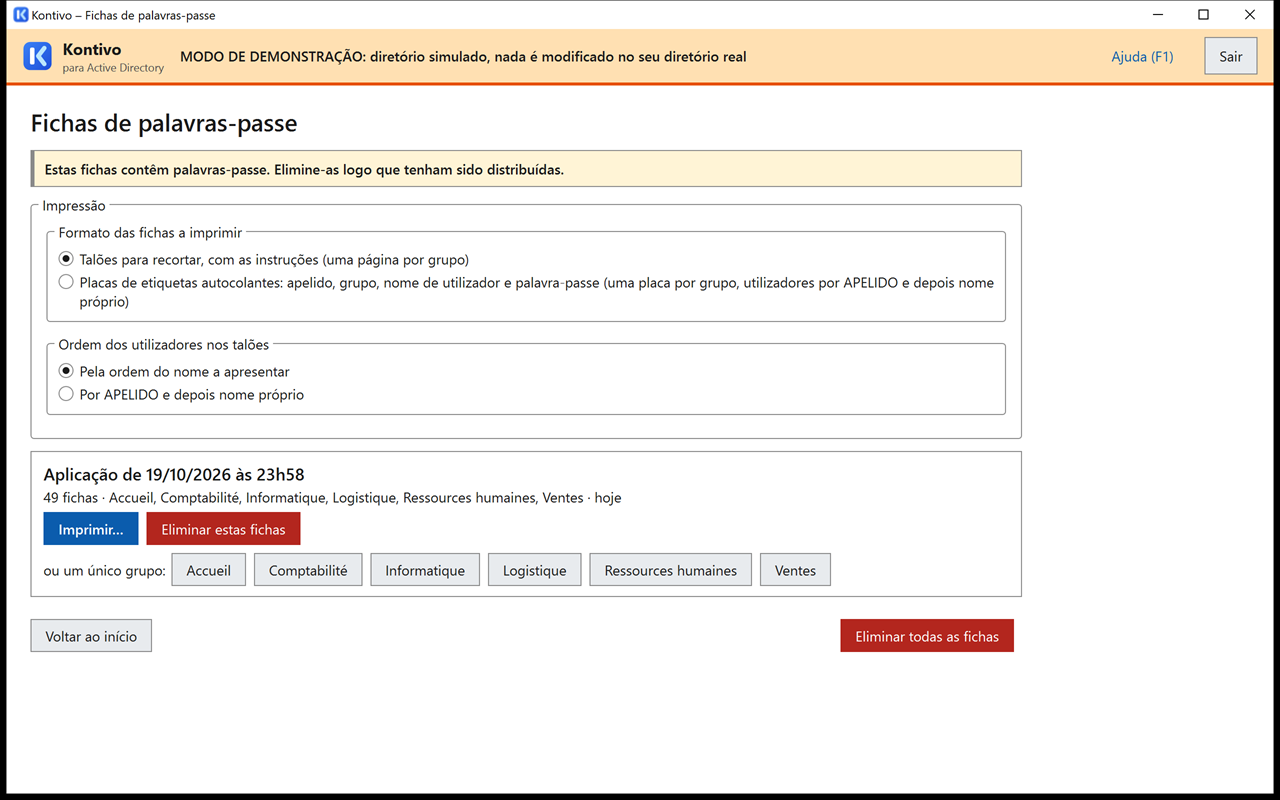Click 'Eliminar estas fichas' red button
The image size is (1280, 800).
point(223,529)
